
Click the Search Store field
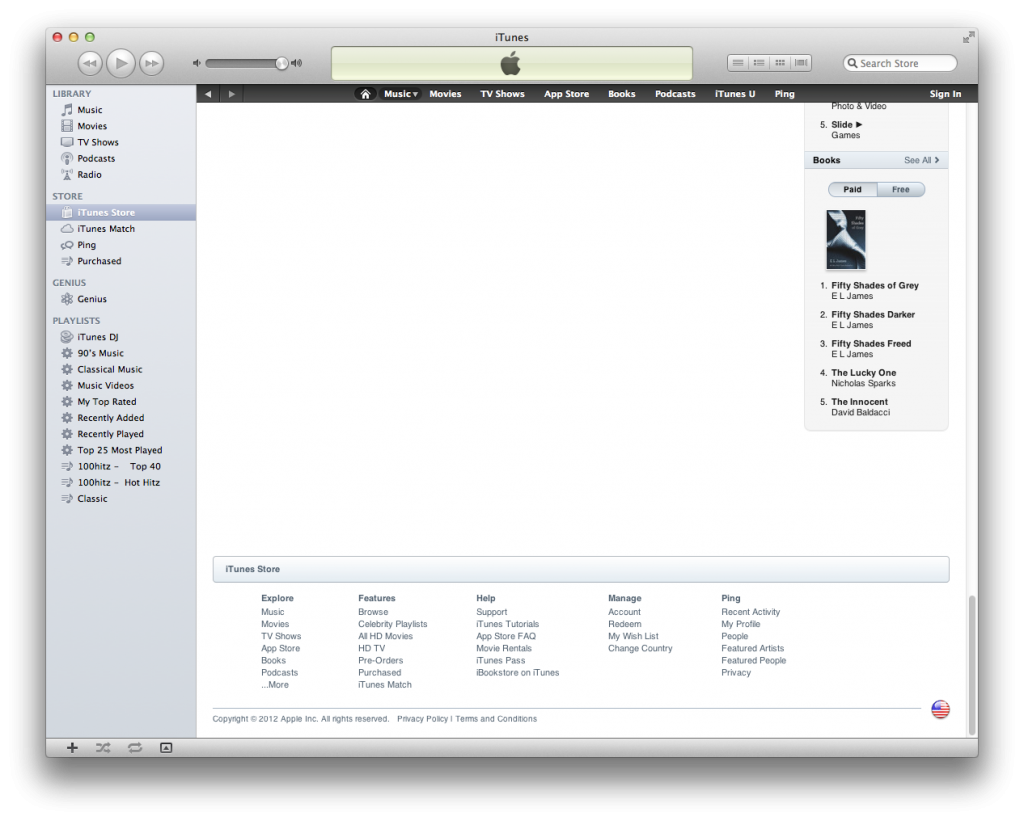tap(900, 63)
